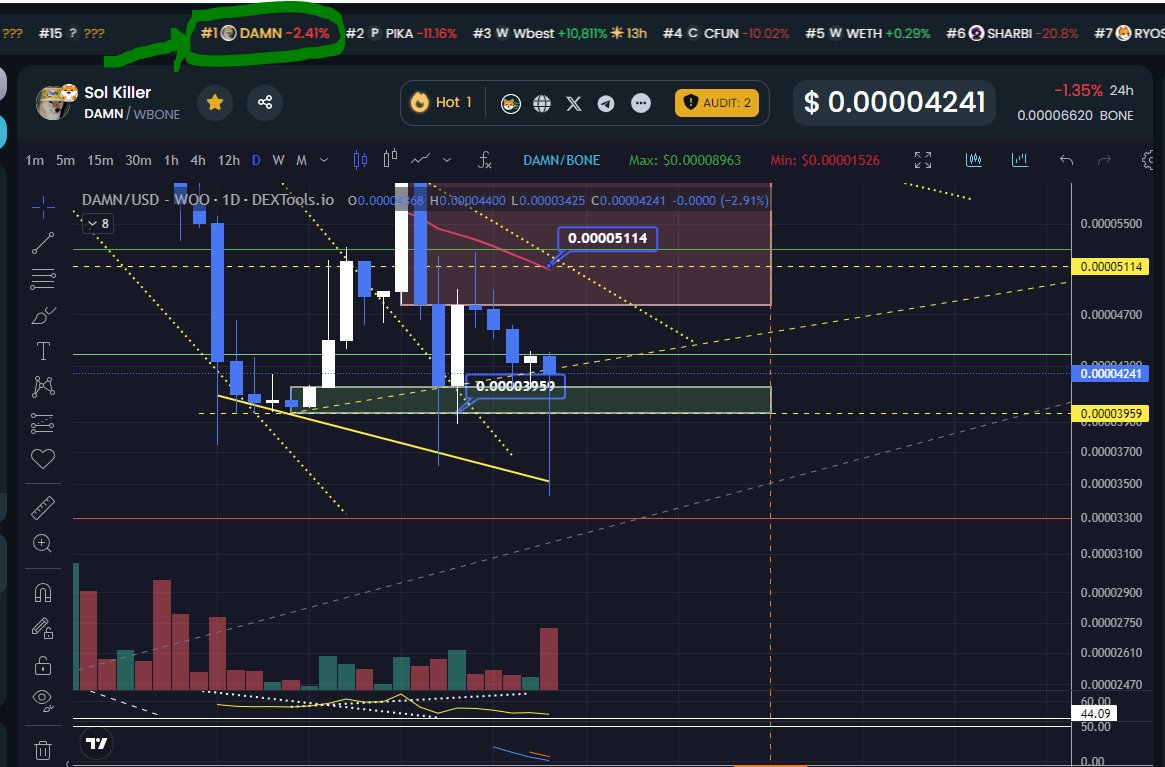Select the candles chart style
Screen dimensions: 1165x767
click(x=360, y=160)
